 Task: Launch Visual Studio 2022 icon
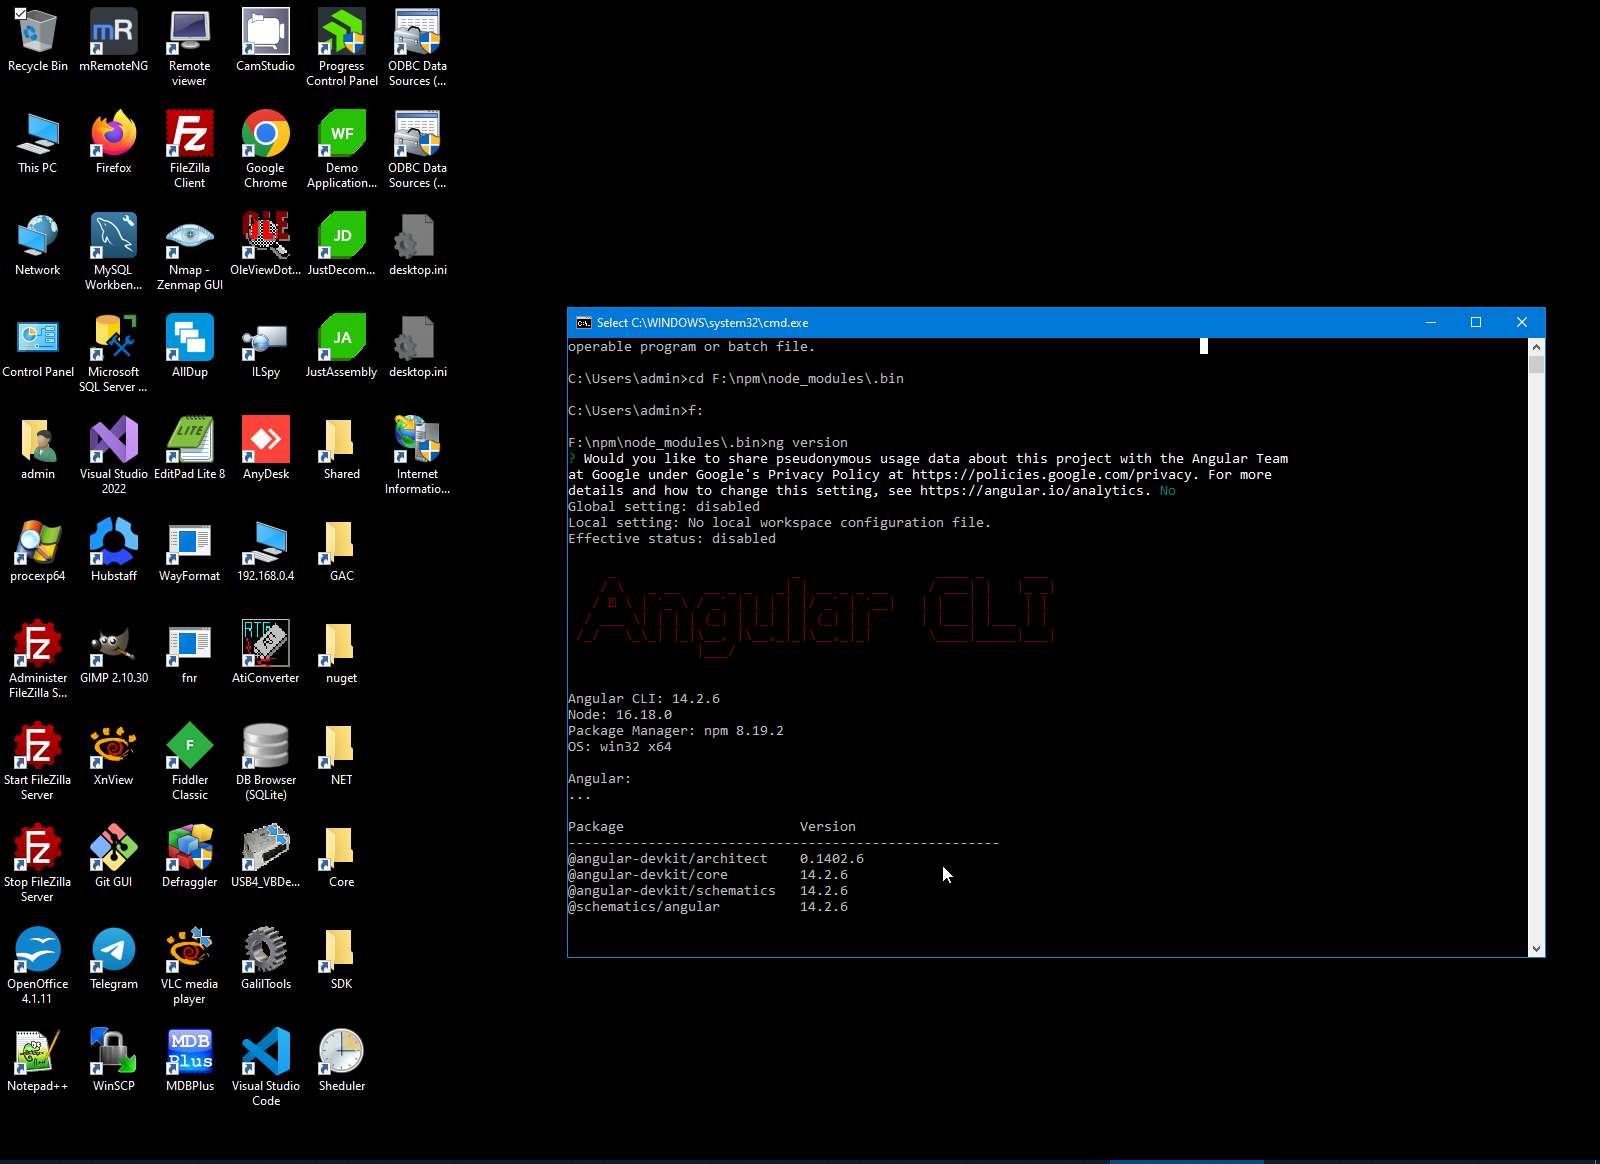[x=113, y=455]
